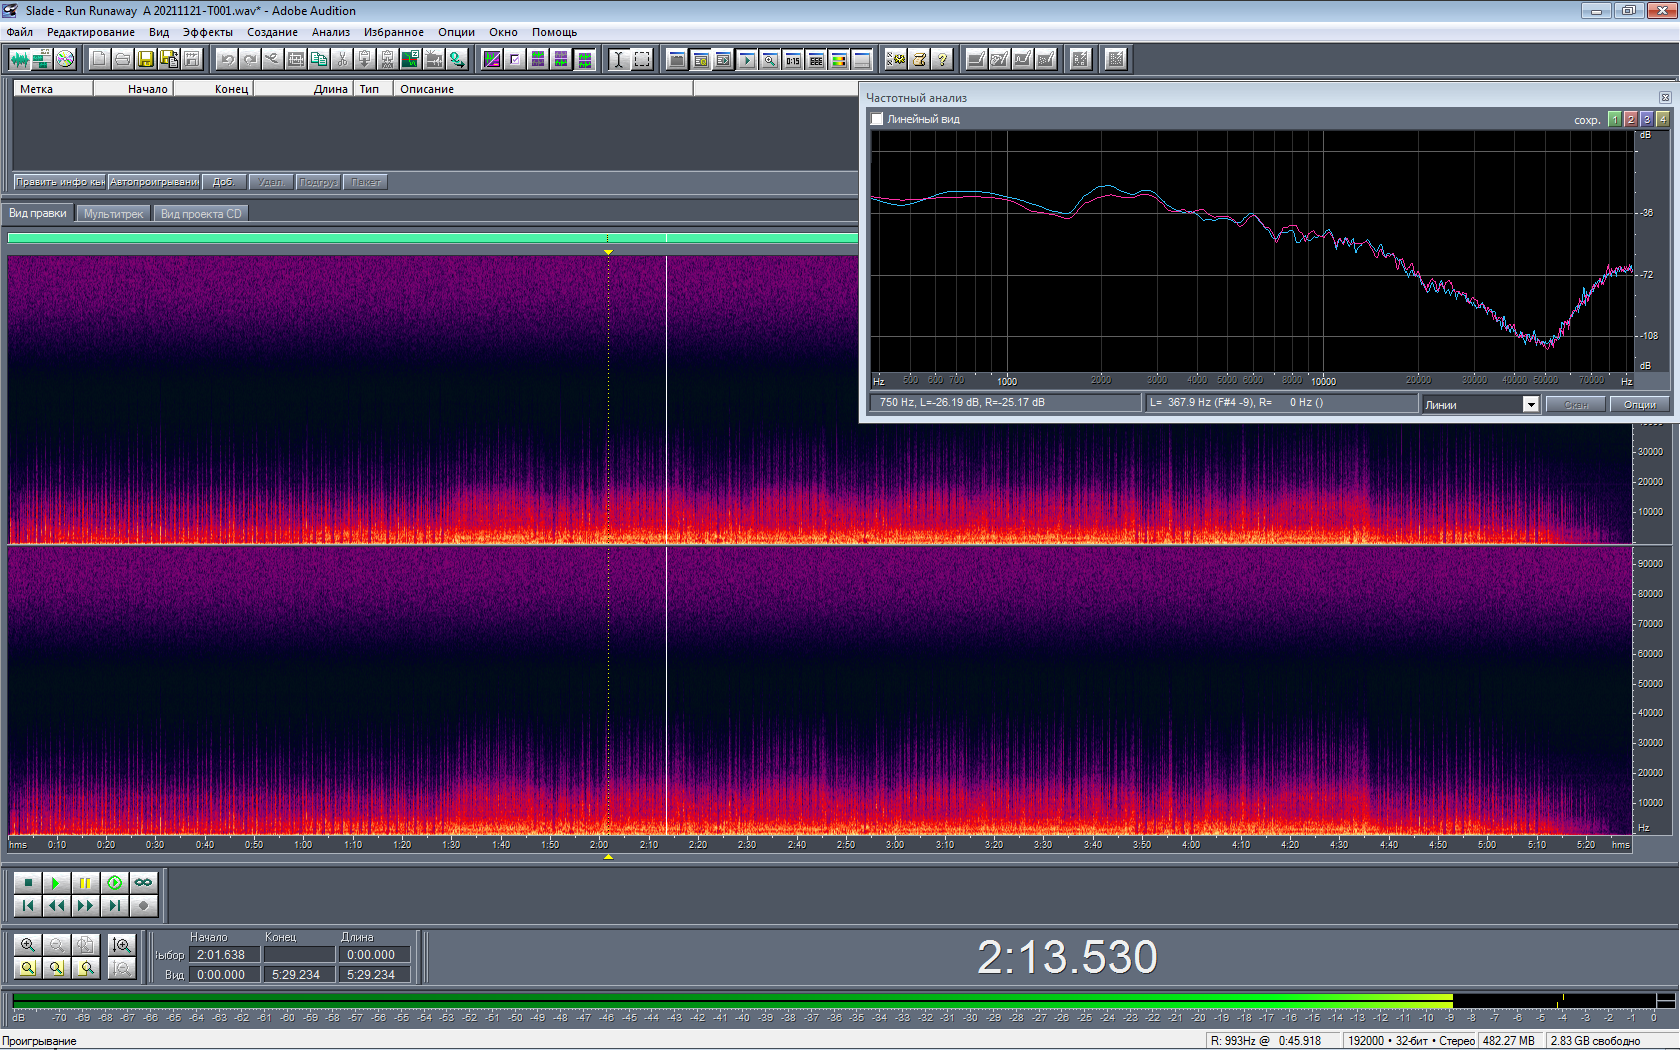Go to beginning transport button
This screenshot has height=1050, width=1680.
(x=28, y=905)
